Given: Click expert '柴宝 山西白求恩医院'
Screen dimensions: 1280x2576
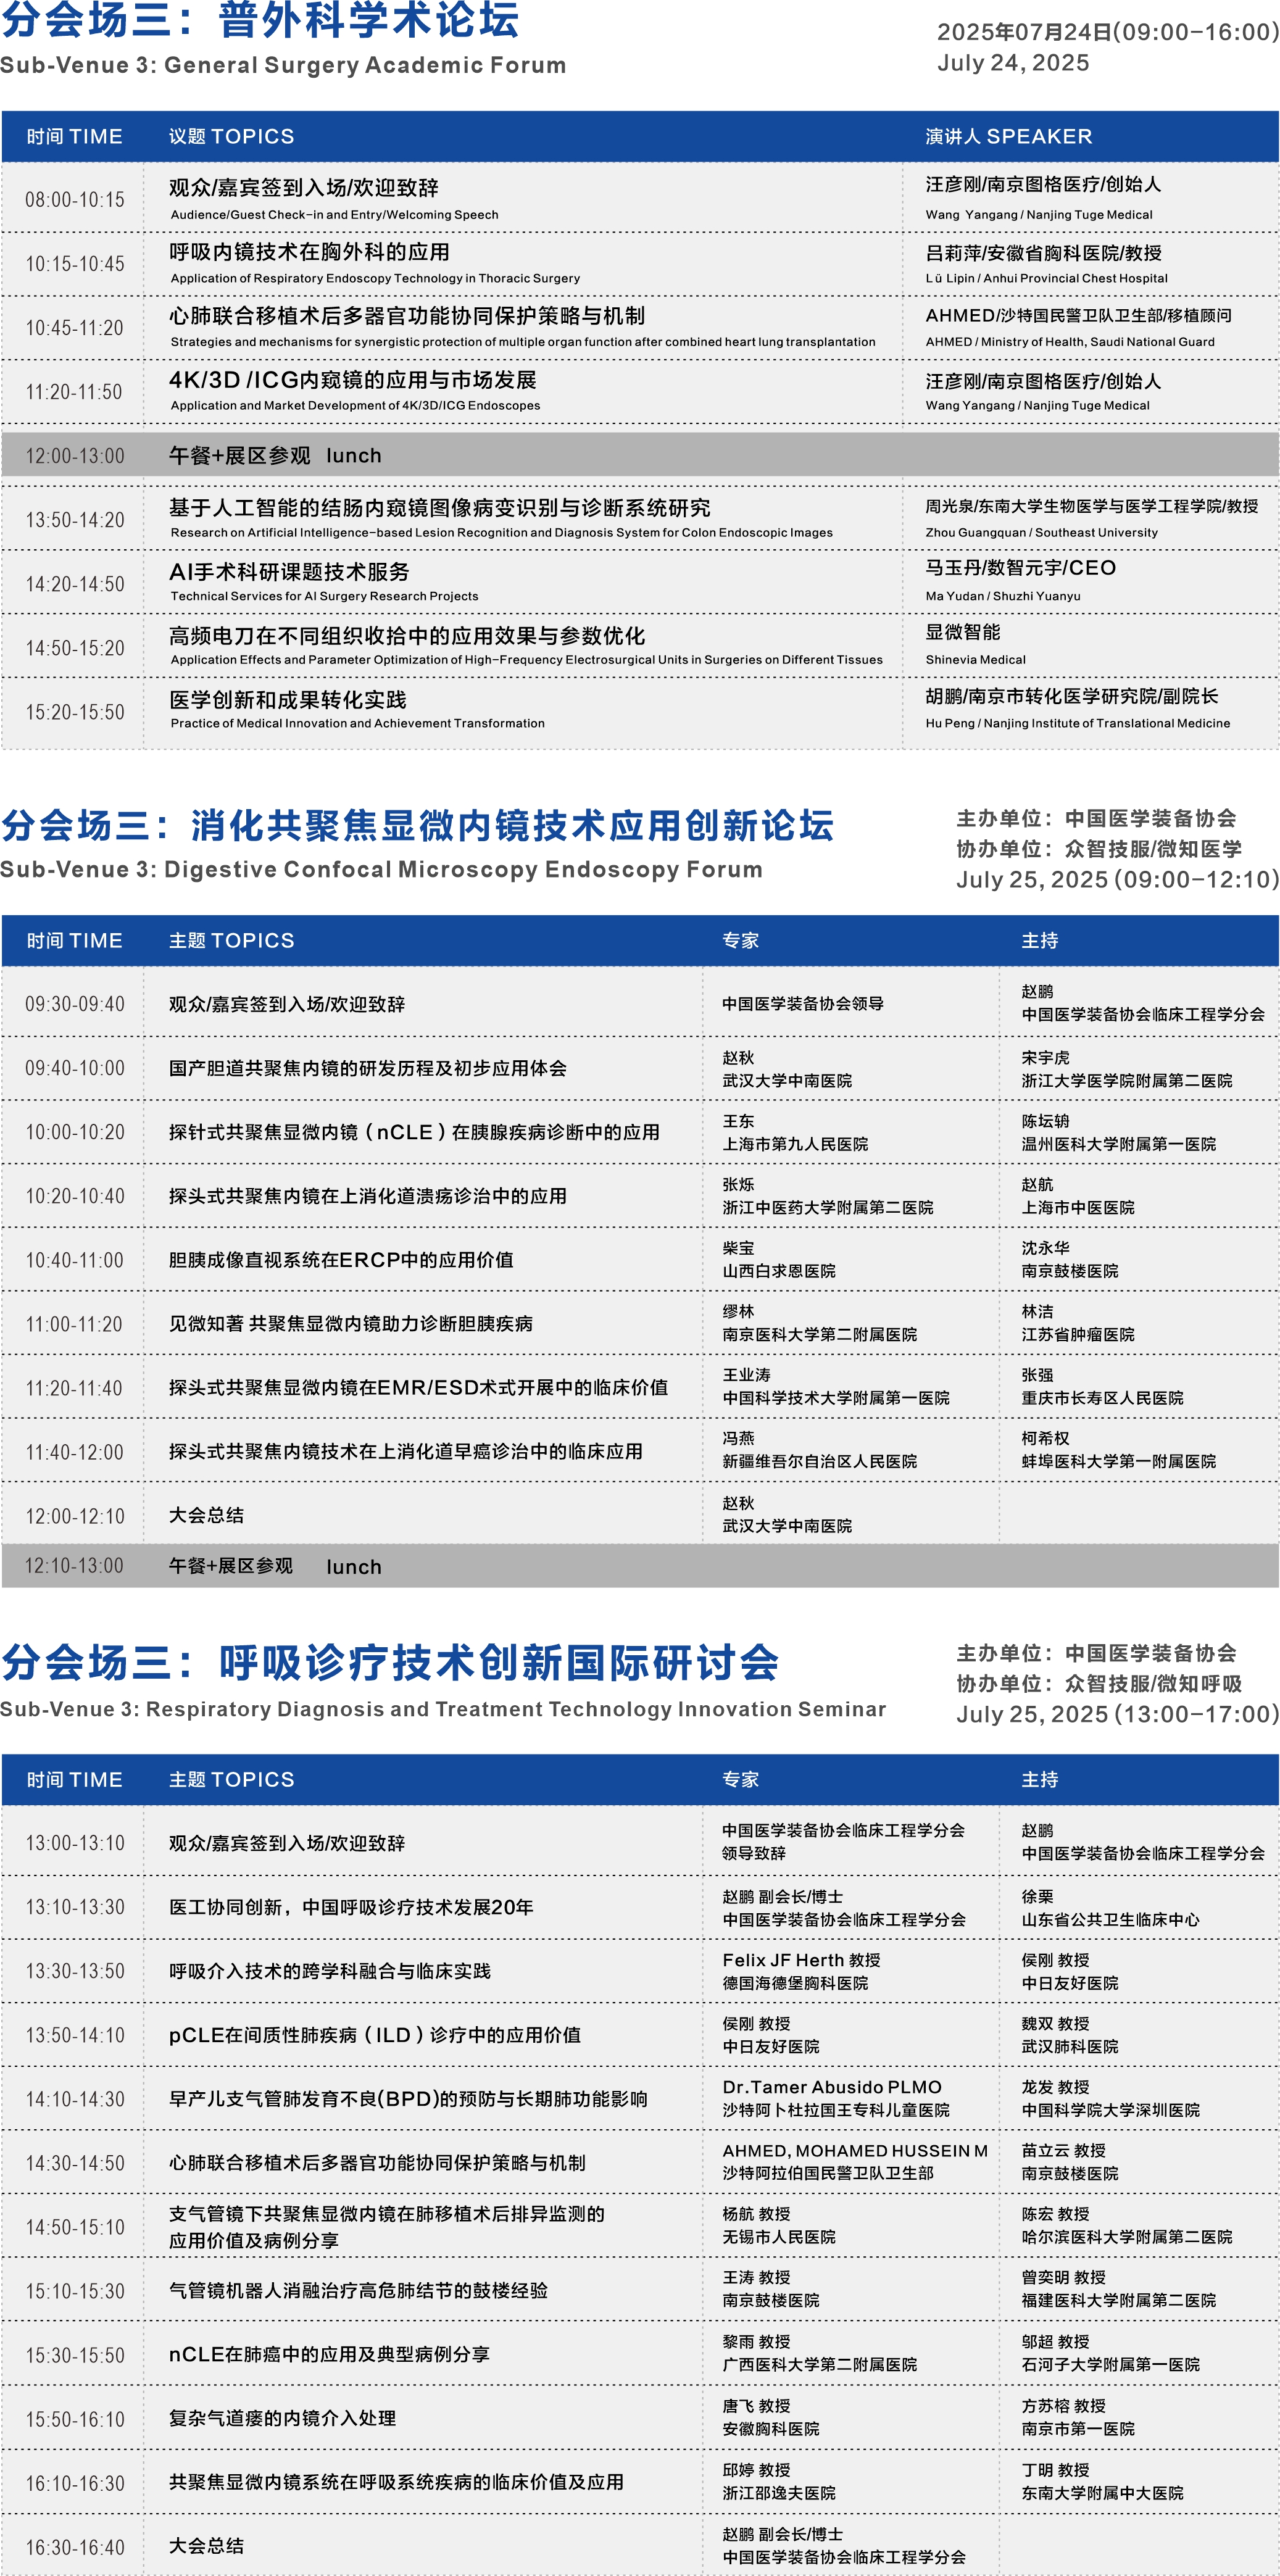Looking at the screenshot, I should [x=779, y=1260].
